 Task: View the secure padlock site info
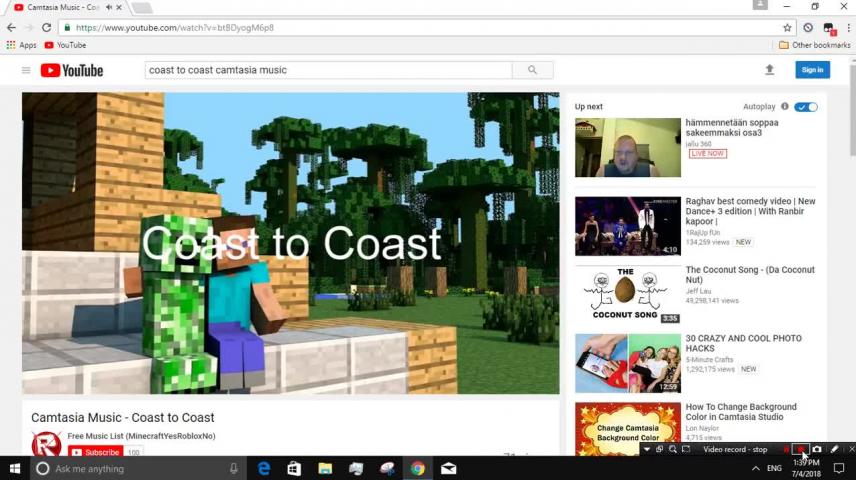[67, 27]
